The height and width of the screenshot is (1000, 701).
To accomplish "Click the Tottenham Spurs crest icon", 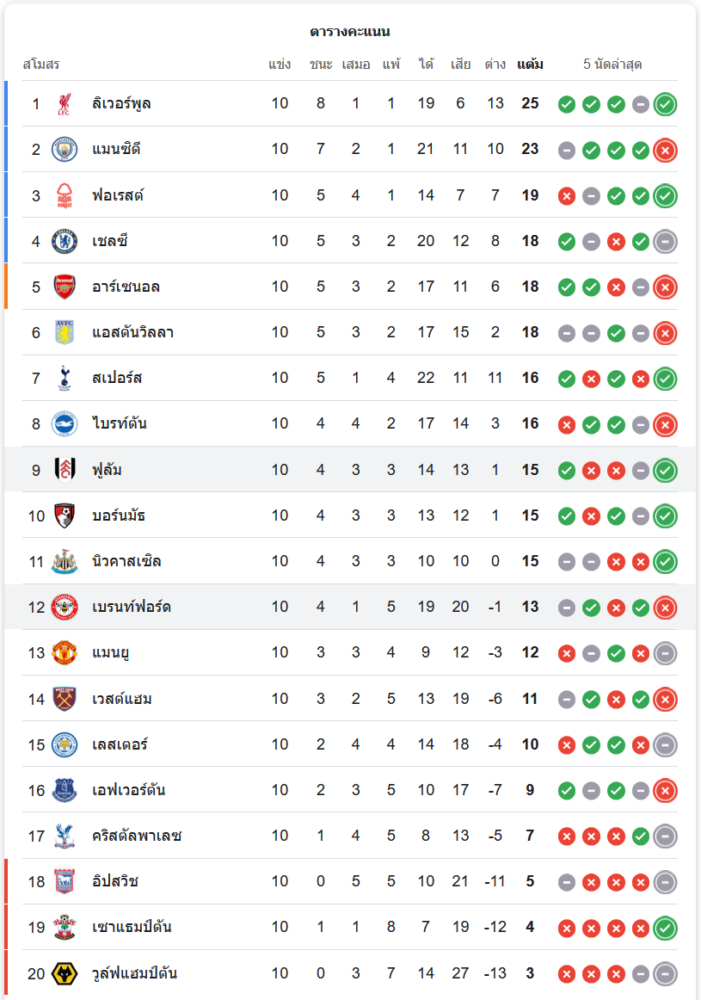I will click(x=64, y=378).
